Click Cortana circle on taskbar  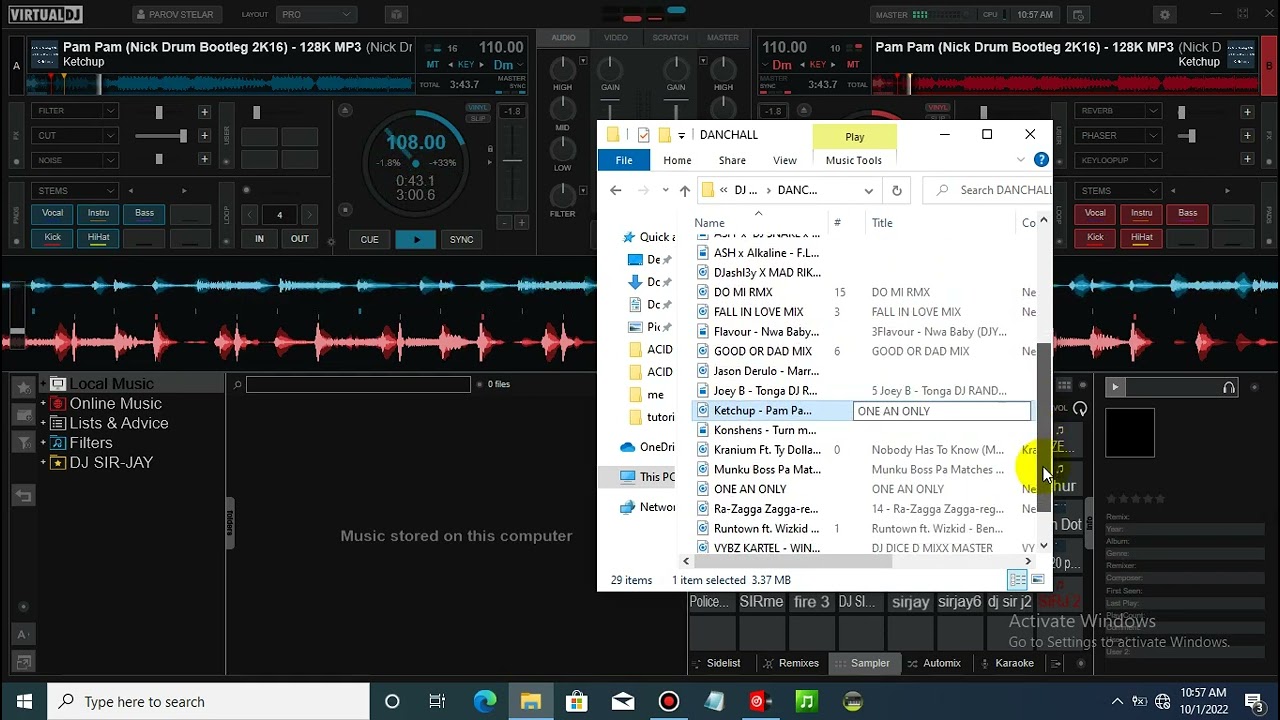(x=392, y=702)
